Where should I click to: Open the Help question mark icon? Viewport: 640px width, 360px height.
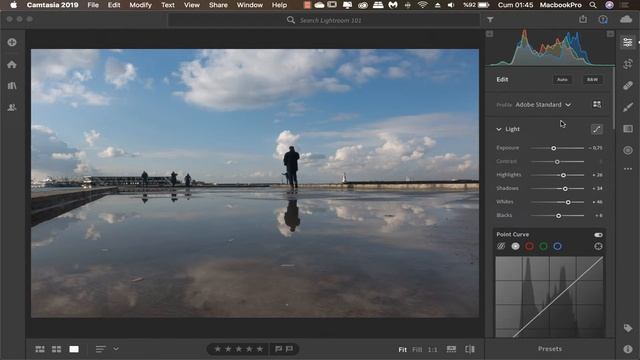coord(603,20)
